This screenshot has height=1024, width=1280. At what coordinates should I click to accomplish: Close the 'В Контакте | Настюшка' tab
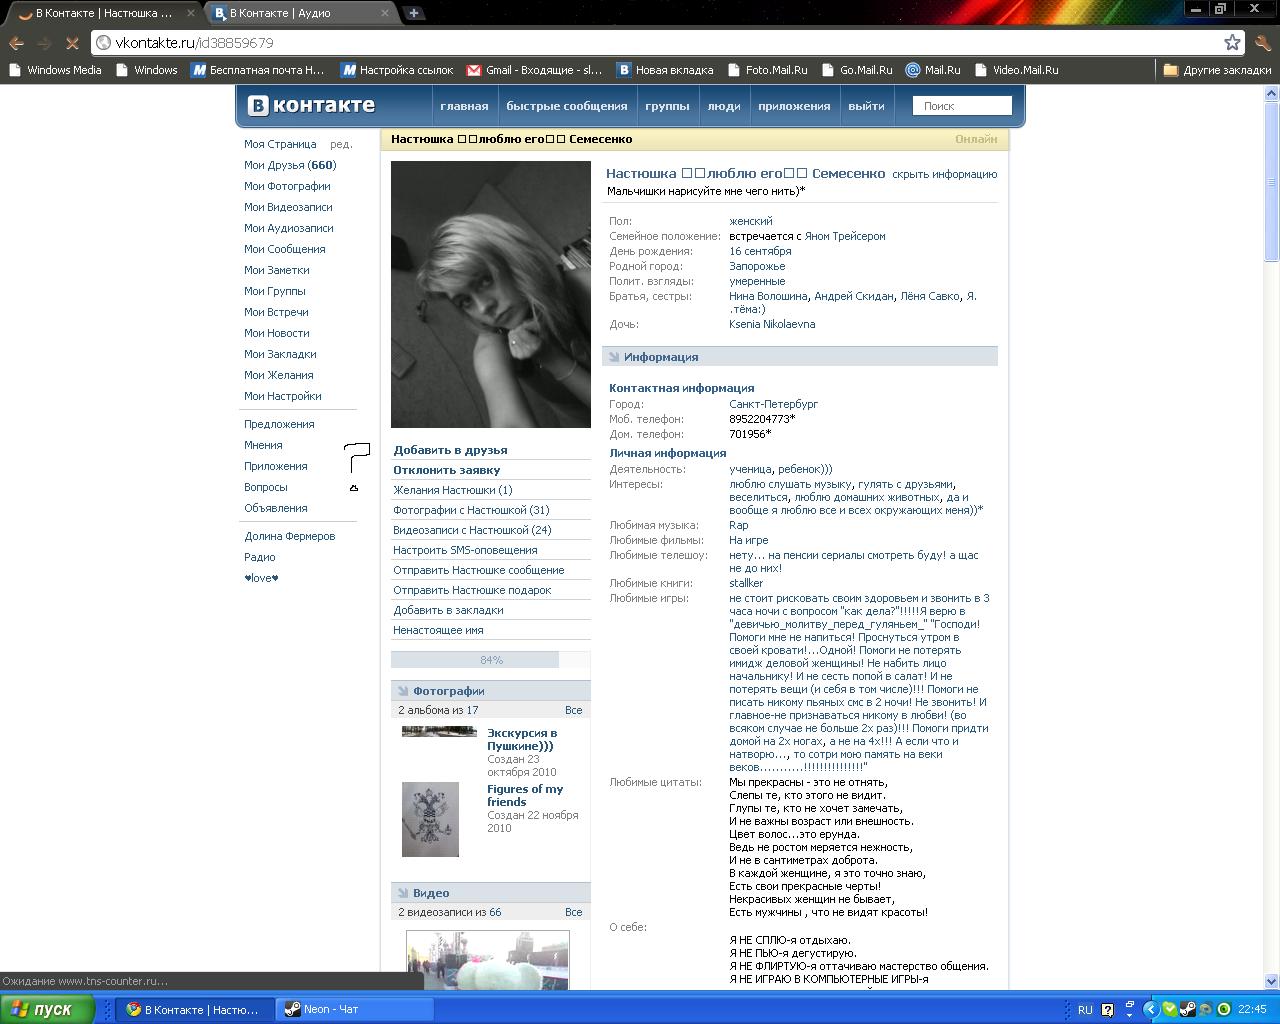click(x=191, y=13)
